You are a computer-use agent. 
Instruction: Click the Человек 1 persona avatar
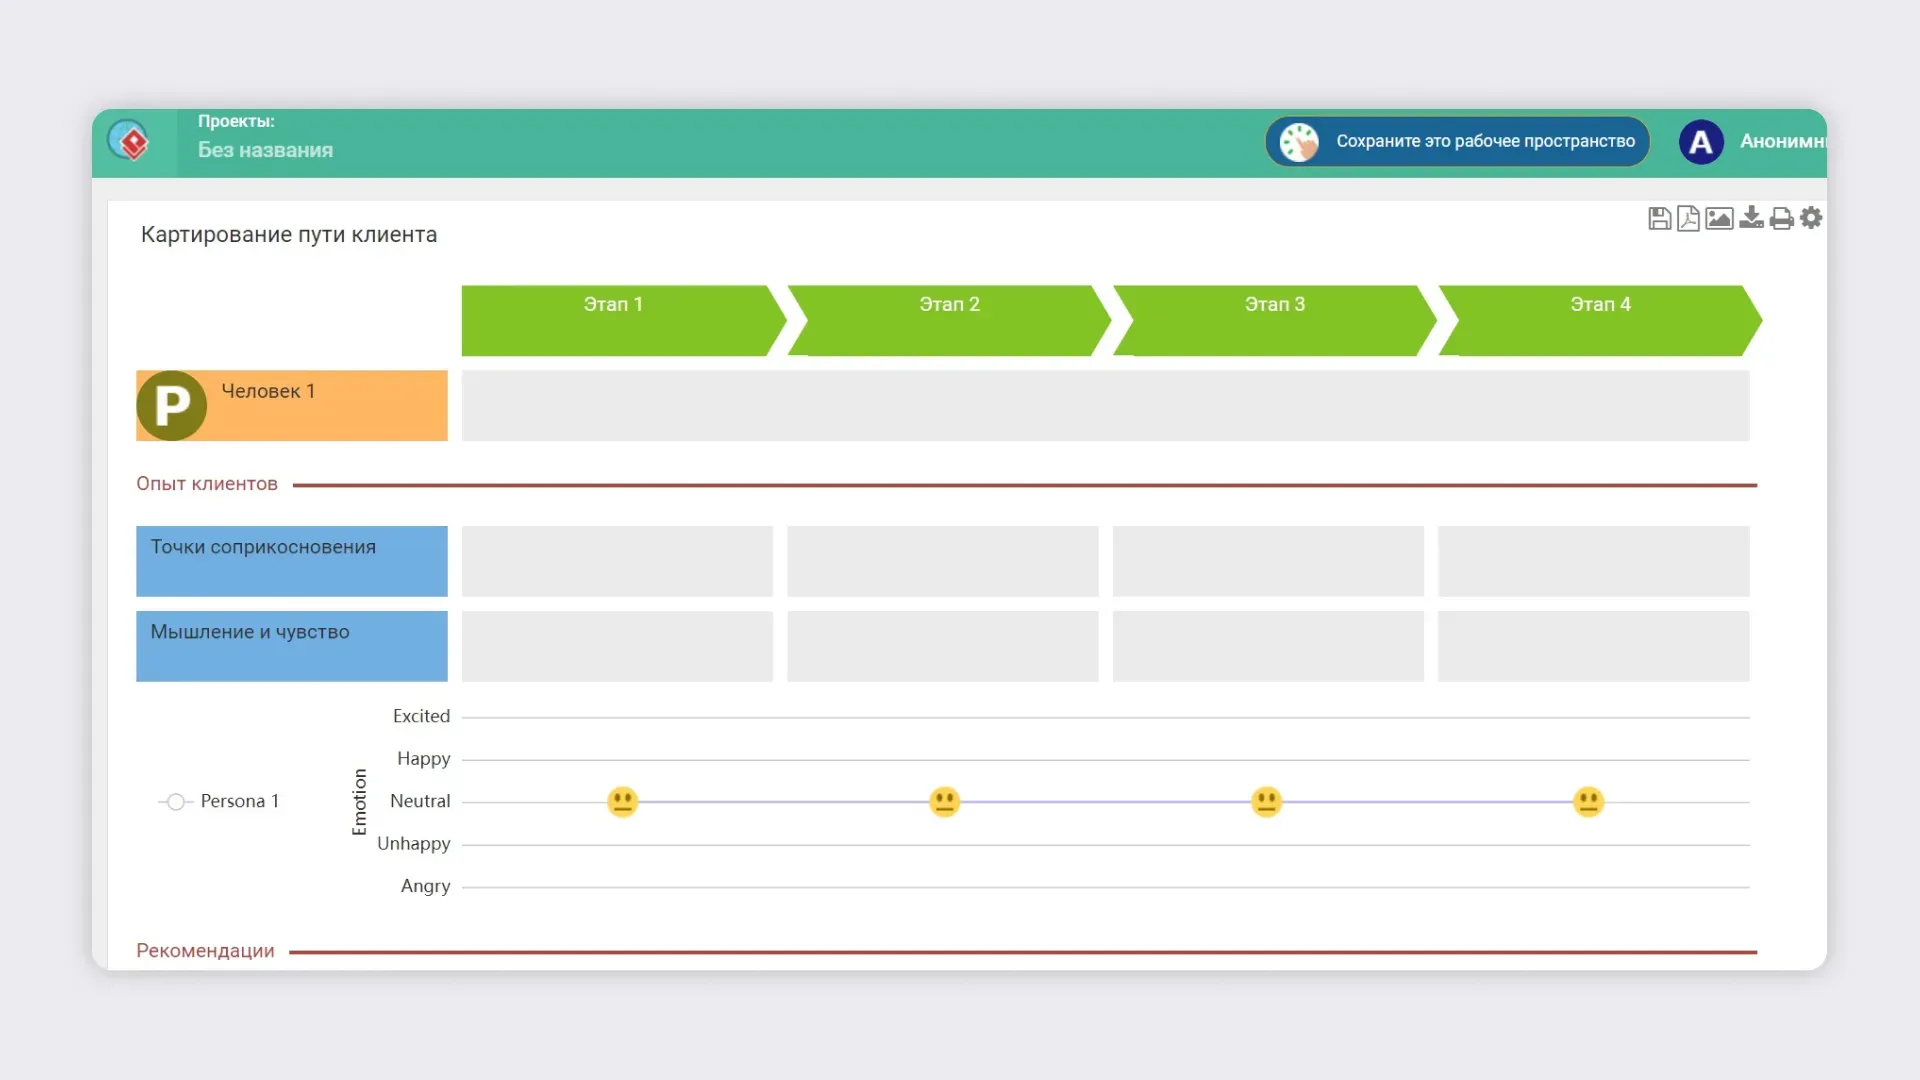172,406
